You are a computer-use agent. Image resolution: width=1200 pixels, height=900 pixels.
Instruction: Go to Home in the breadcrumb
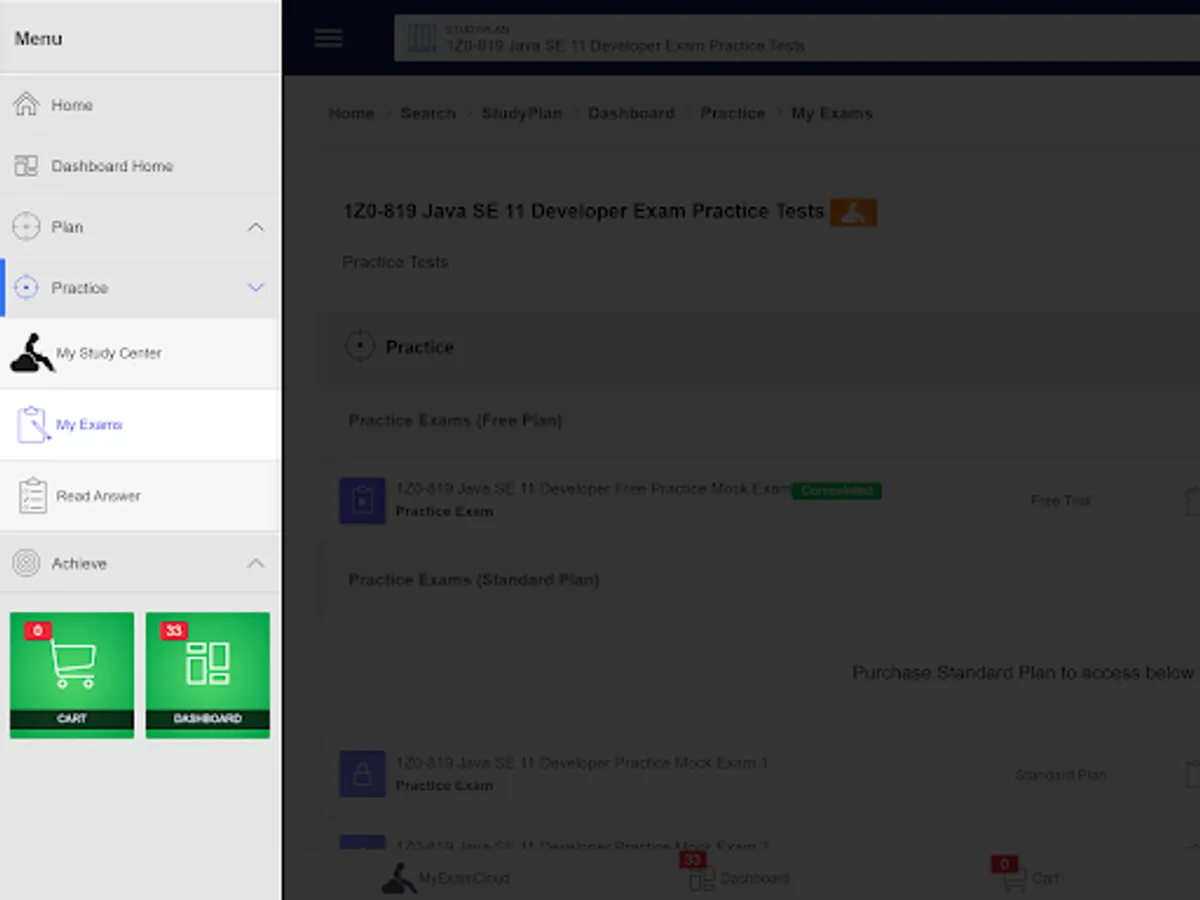coord(351,113)
